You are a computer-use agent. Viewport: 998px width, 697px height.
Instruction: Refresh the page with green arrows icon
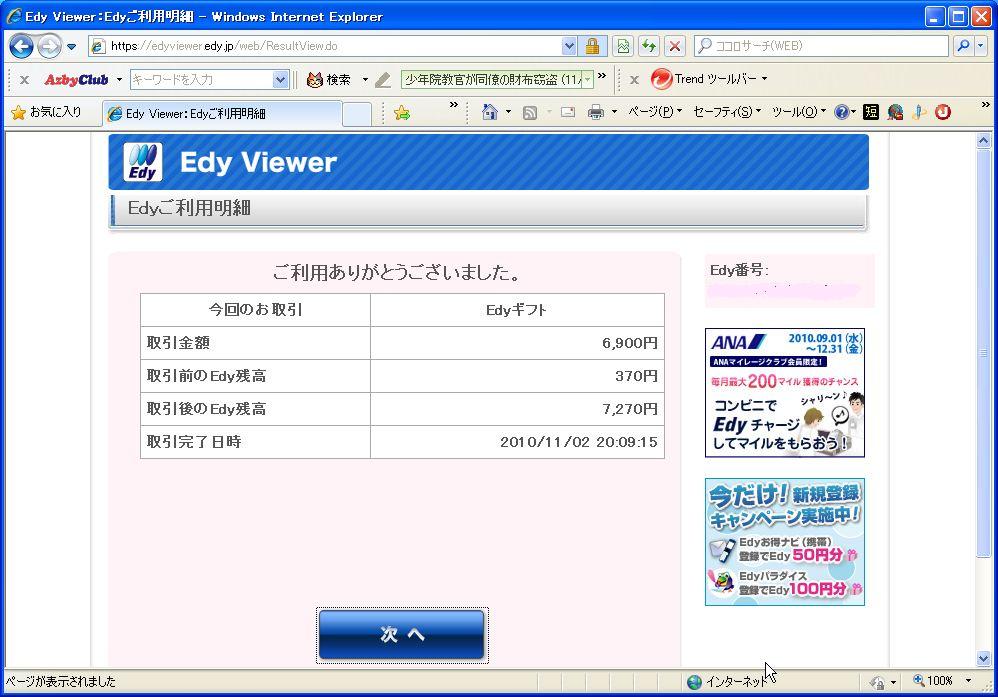point(649,46)
